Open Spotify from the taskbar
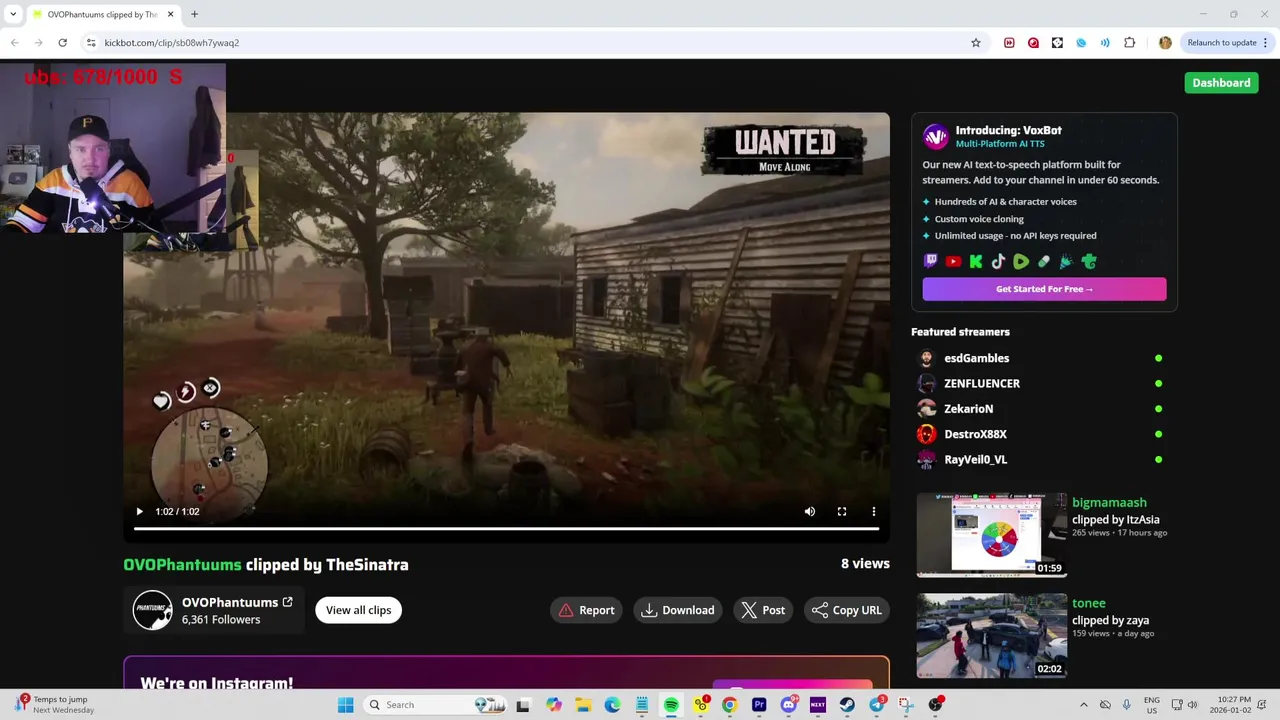The width and height of the screenshot is (1280, 720). tap(671, 705)
